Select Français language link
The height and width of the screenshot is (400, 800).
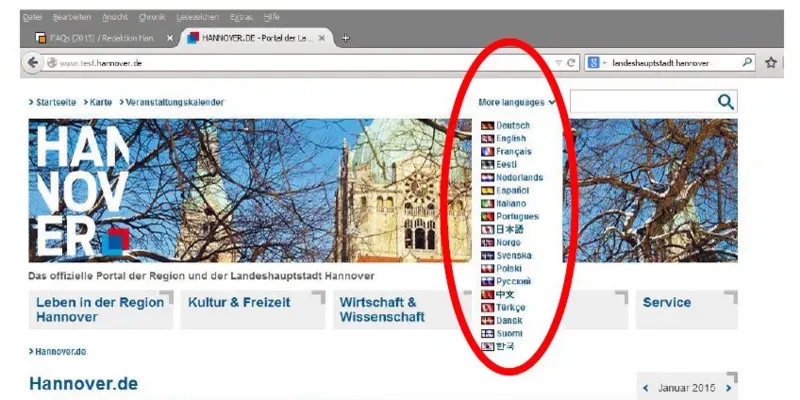click(514, 152)
